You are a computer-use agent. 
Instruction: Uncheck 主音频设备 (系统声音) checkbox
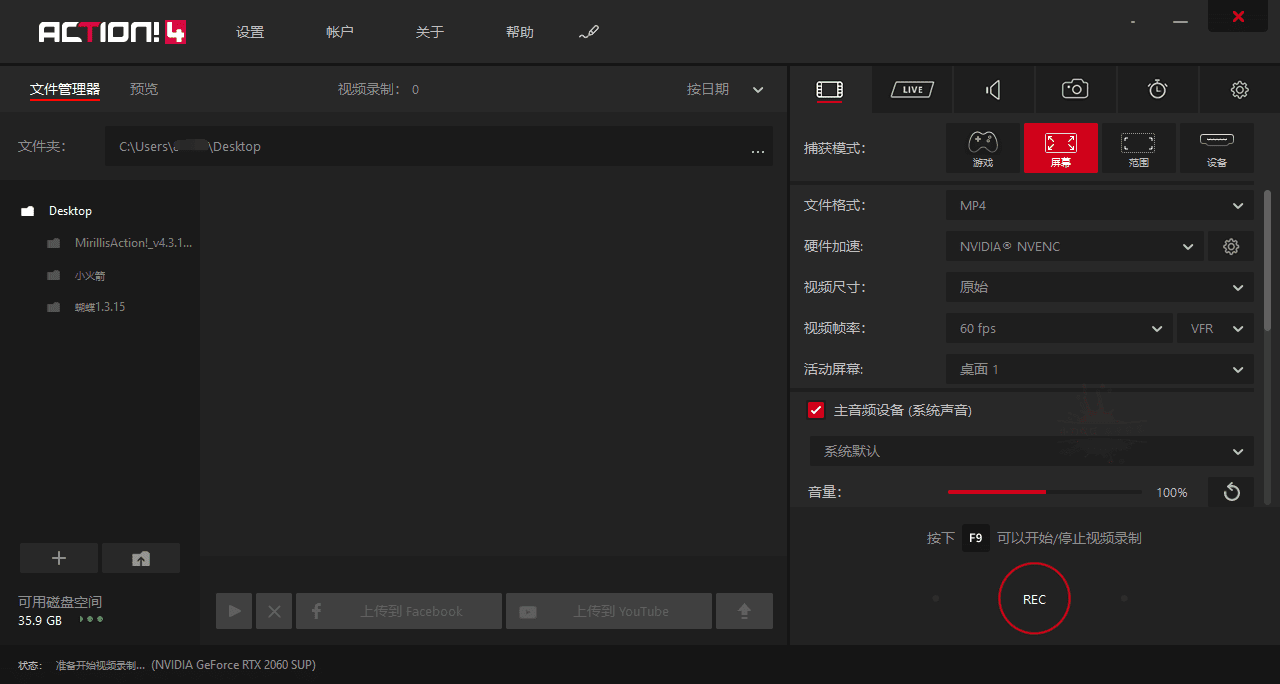pos(815,409)
